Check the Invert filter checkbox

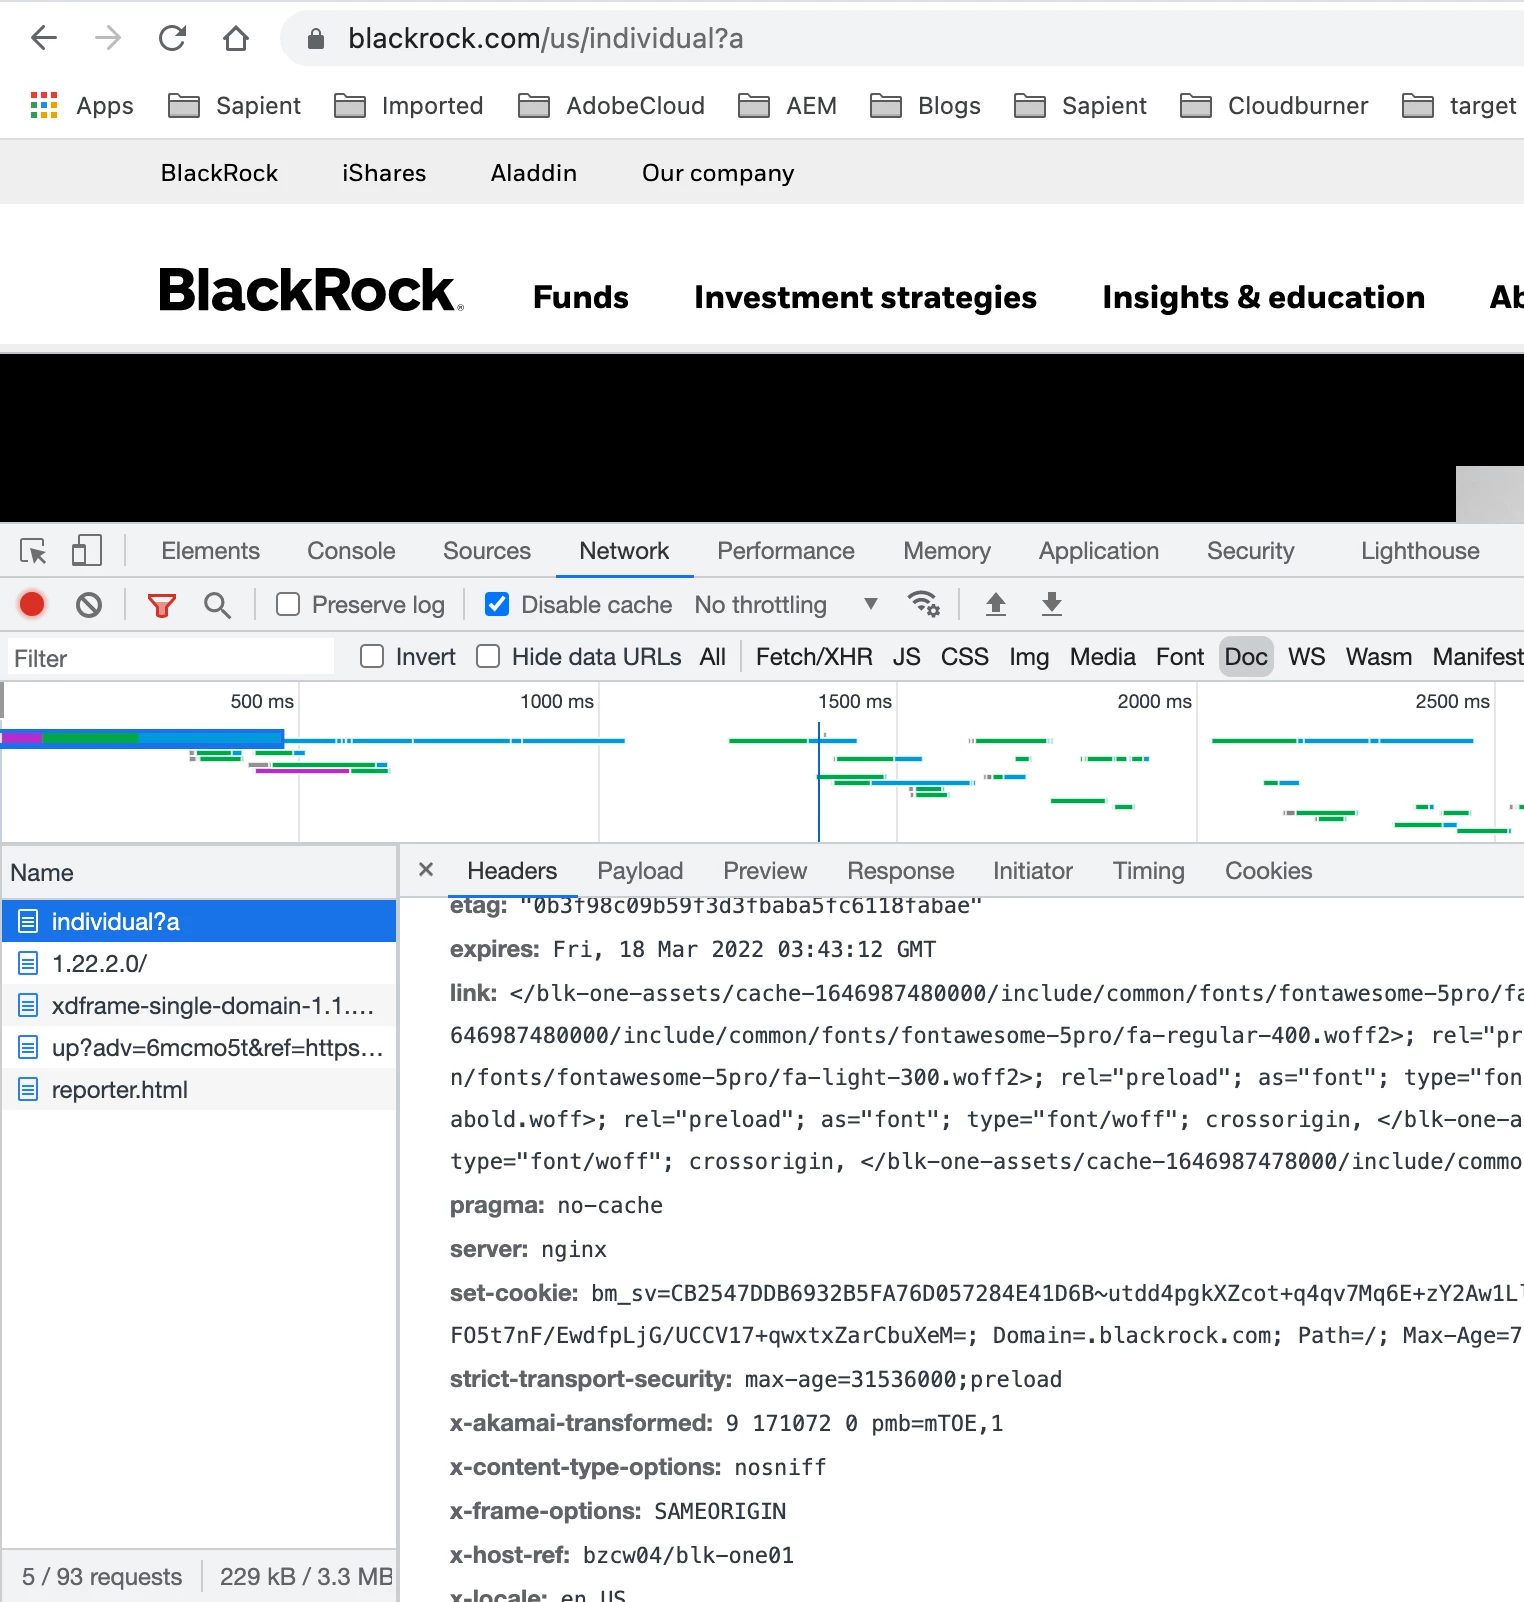pyautogui.click(x=372, y=656)
